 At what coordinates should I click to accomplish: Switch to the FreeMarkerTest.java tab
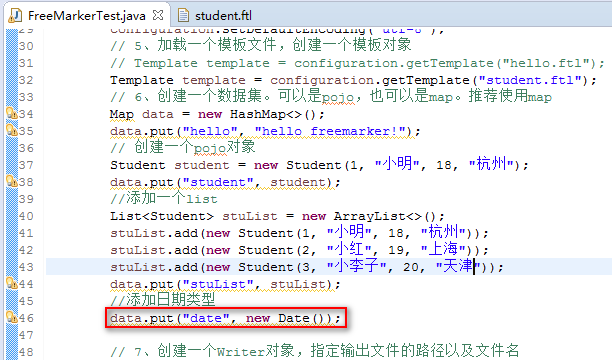click(87, 16)
